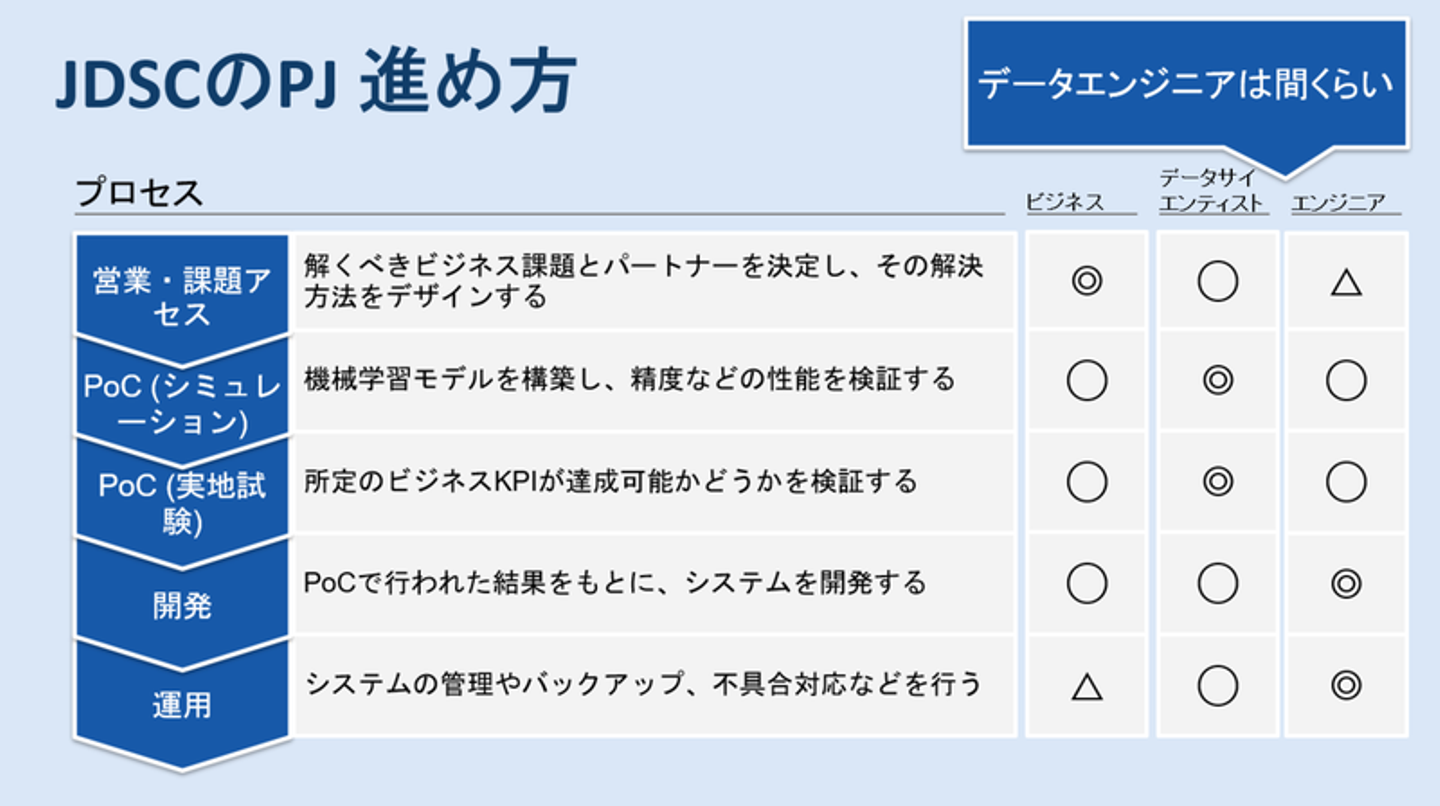Select the 運用 process step
Image resolution: width=1440 pixels, height=806 pixels.
point(182,704)
